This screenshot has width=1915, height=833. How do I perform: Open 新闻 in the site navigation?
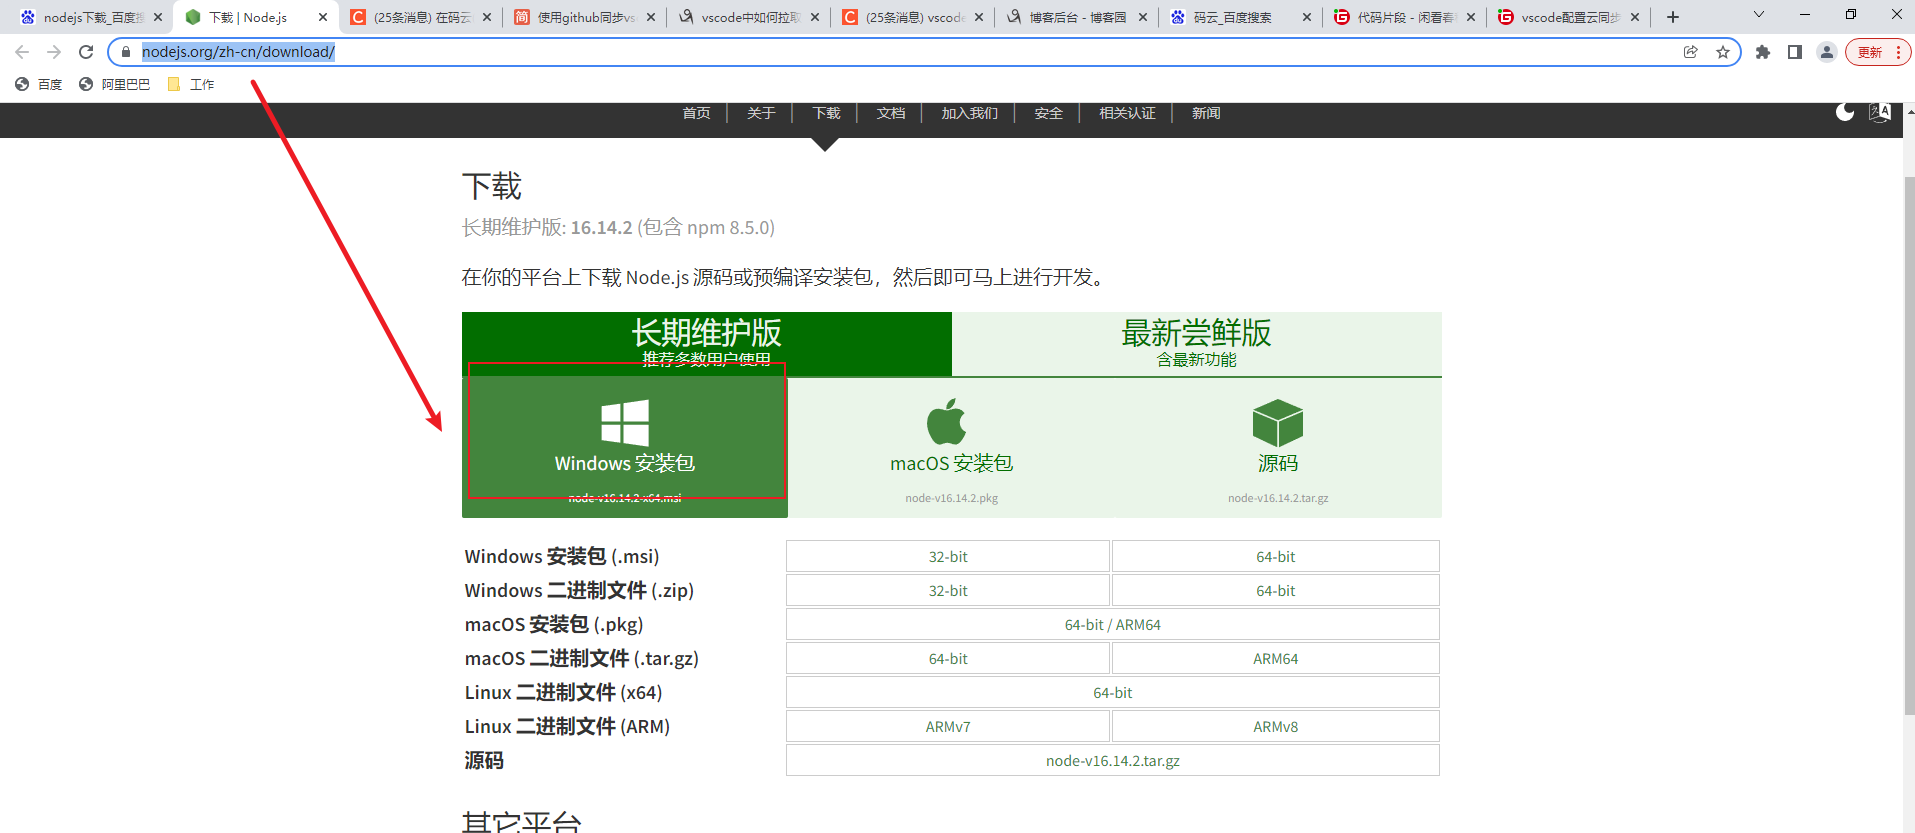[x=1206, y=113]
